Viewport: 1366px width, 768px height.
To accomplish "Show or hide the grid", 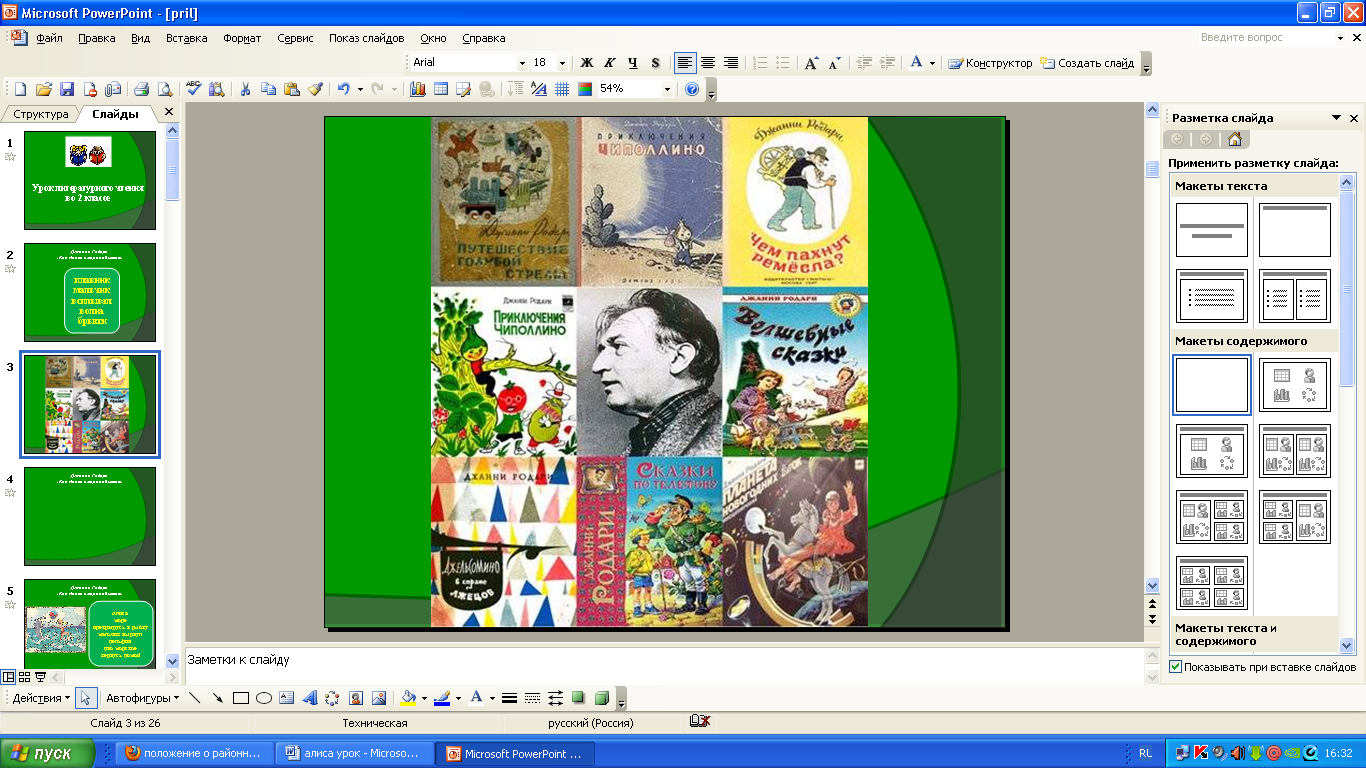I will (562, 89).
